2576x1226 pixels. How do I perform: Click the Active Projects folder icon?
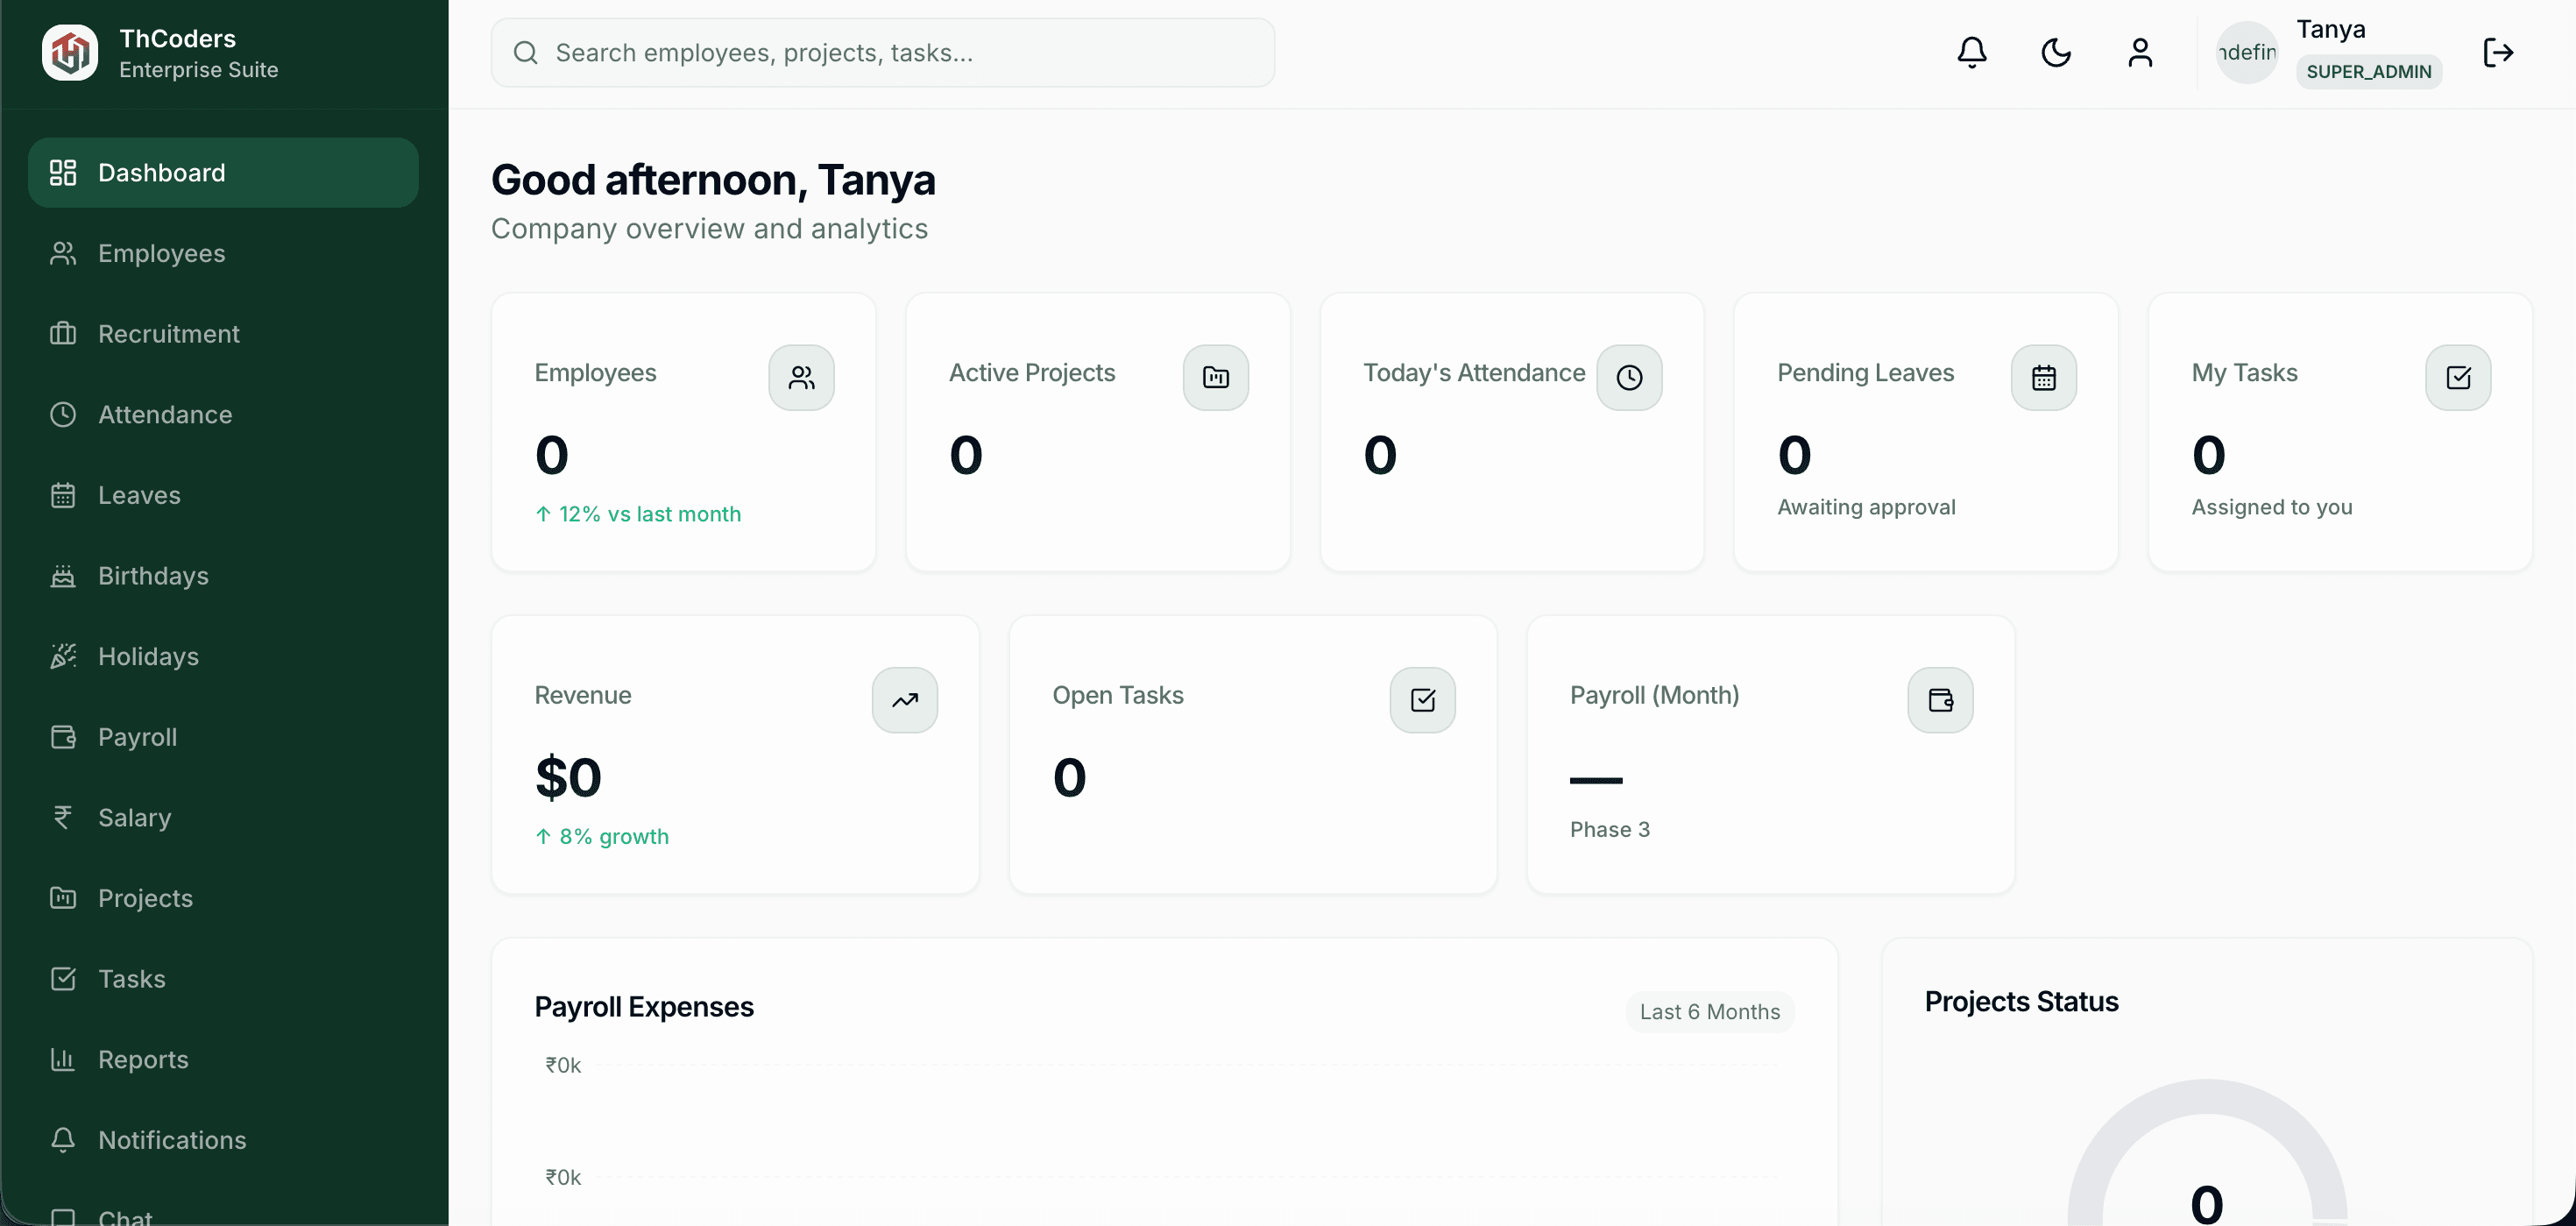pyautogui.click(x=1215, y=377)
